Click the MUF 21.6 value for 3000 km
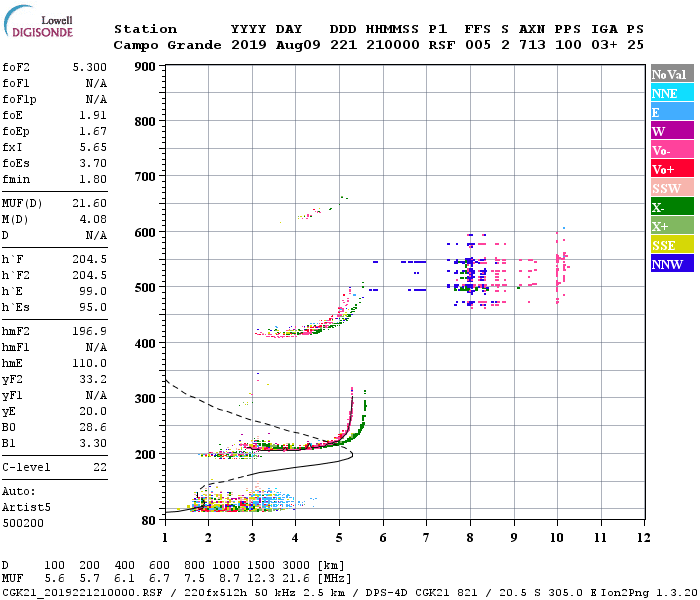Image resolution: width=700 pixels, height=600 pixels. click(296, 579)
